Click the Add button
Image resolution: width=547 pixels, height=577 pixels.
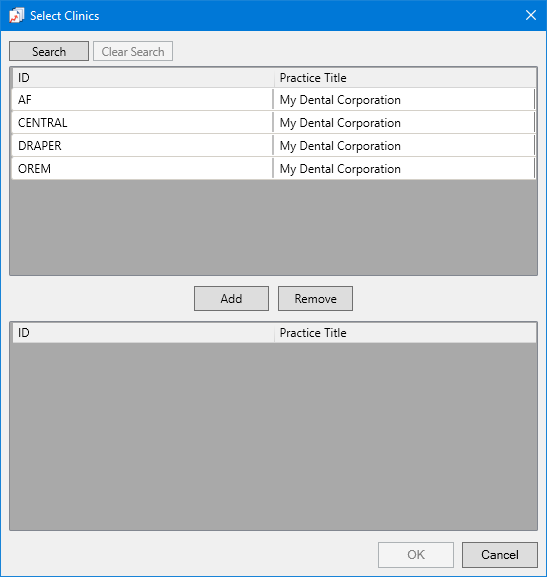point(231,298)
